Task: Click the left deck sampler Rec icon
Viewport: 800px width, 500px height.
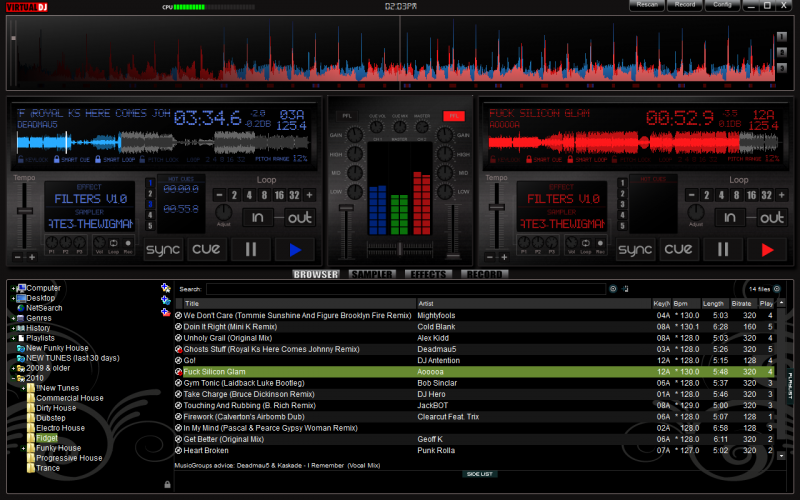Action: tap(128, 243)
